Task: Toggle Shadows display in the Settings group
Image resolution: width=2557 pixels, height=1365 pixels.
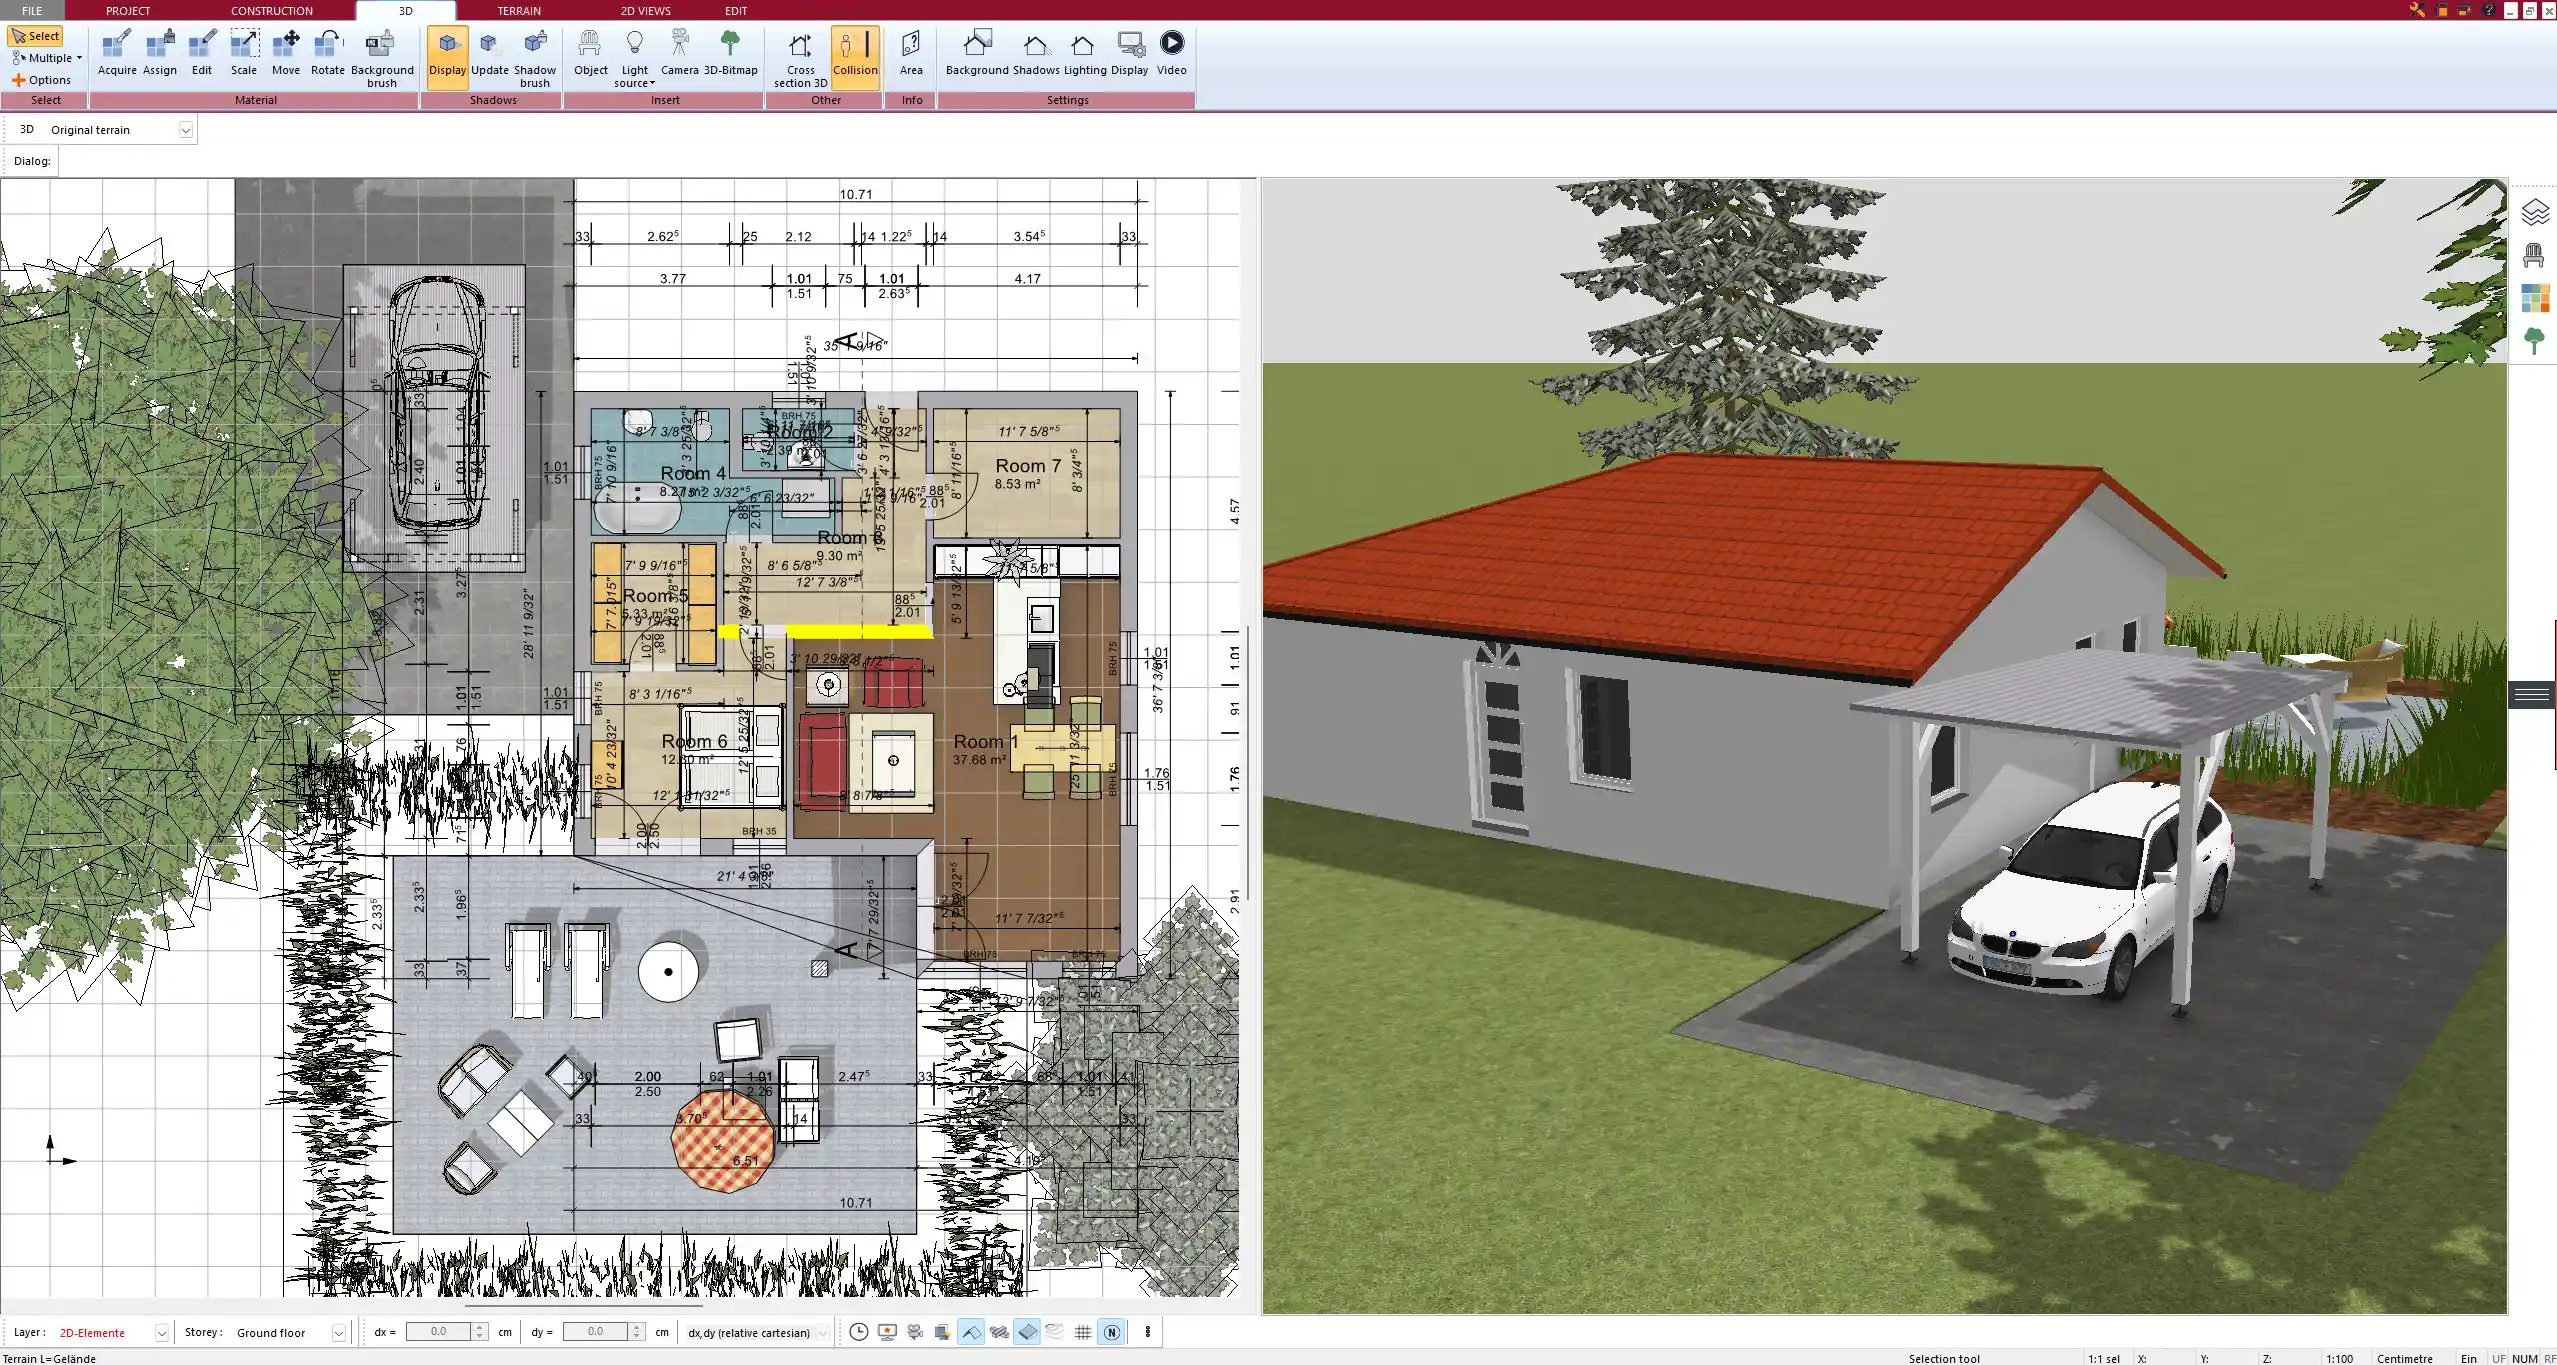Action: 1035,50
